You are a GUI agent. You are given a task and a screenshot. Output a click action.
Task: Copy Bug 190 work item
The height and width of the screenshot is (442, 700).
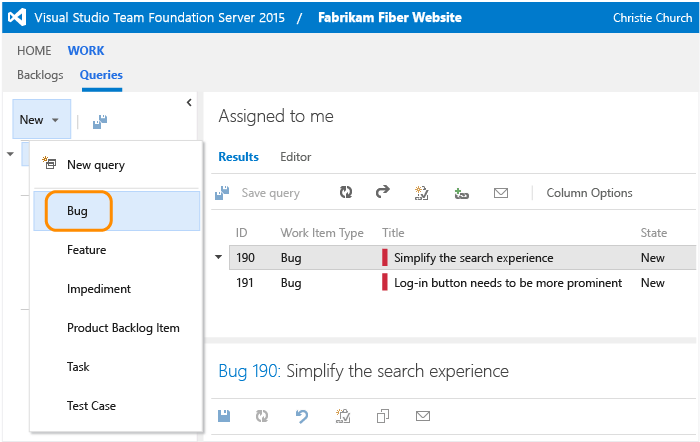coord(383,416)
